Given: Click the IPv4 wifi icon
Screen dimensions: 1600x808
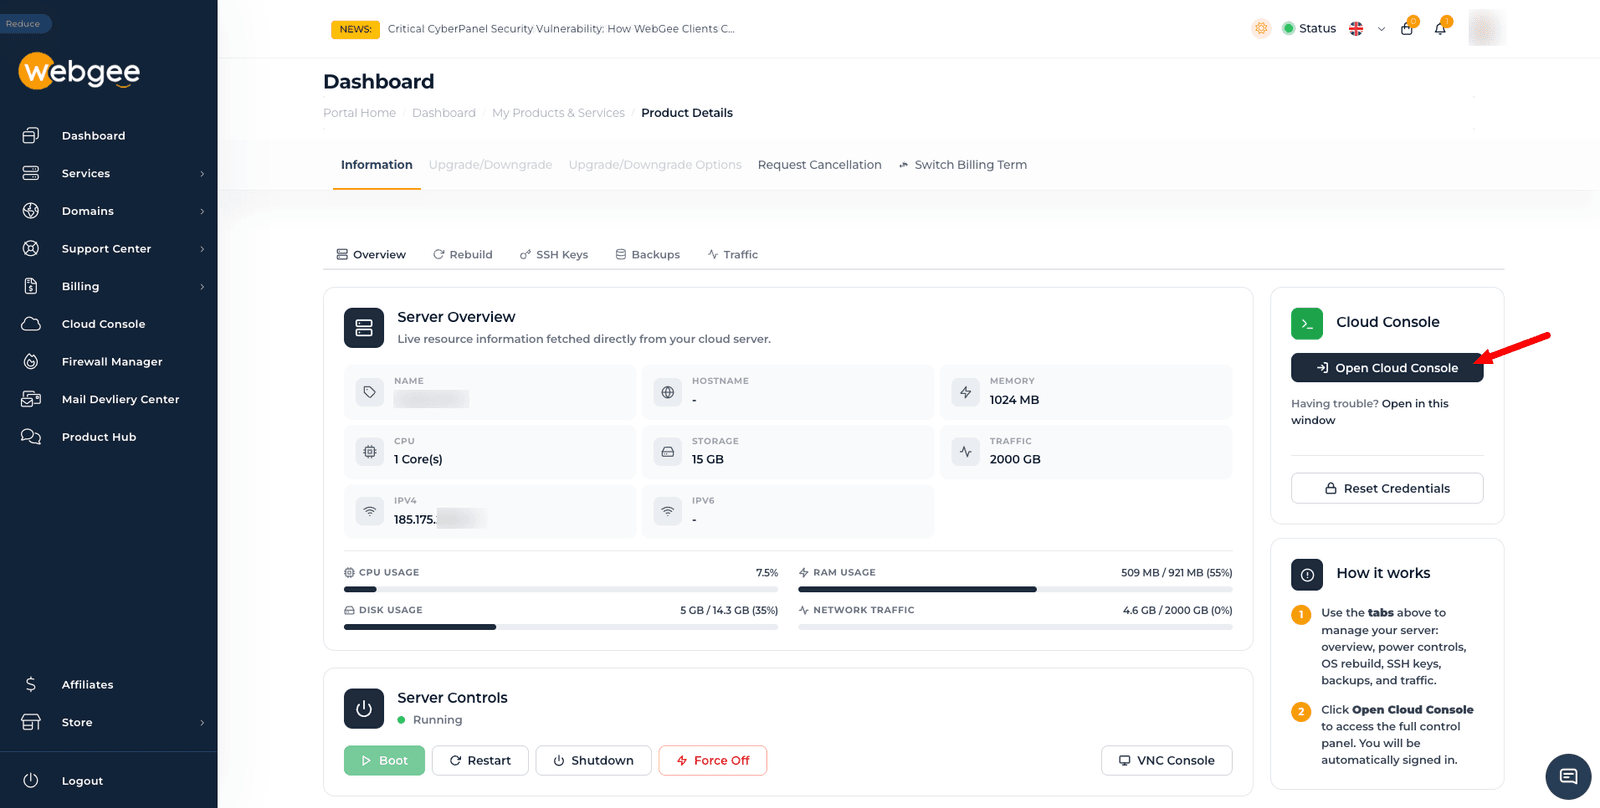Looking at the screenshot, I should tap(370, 511).
